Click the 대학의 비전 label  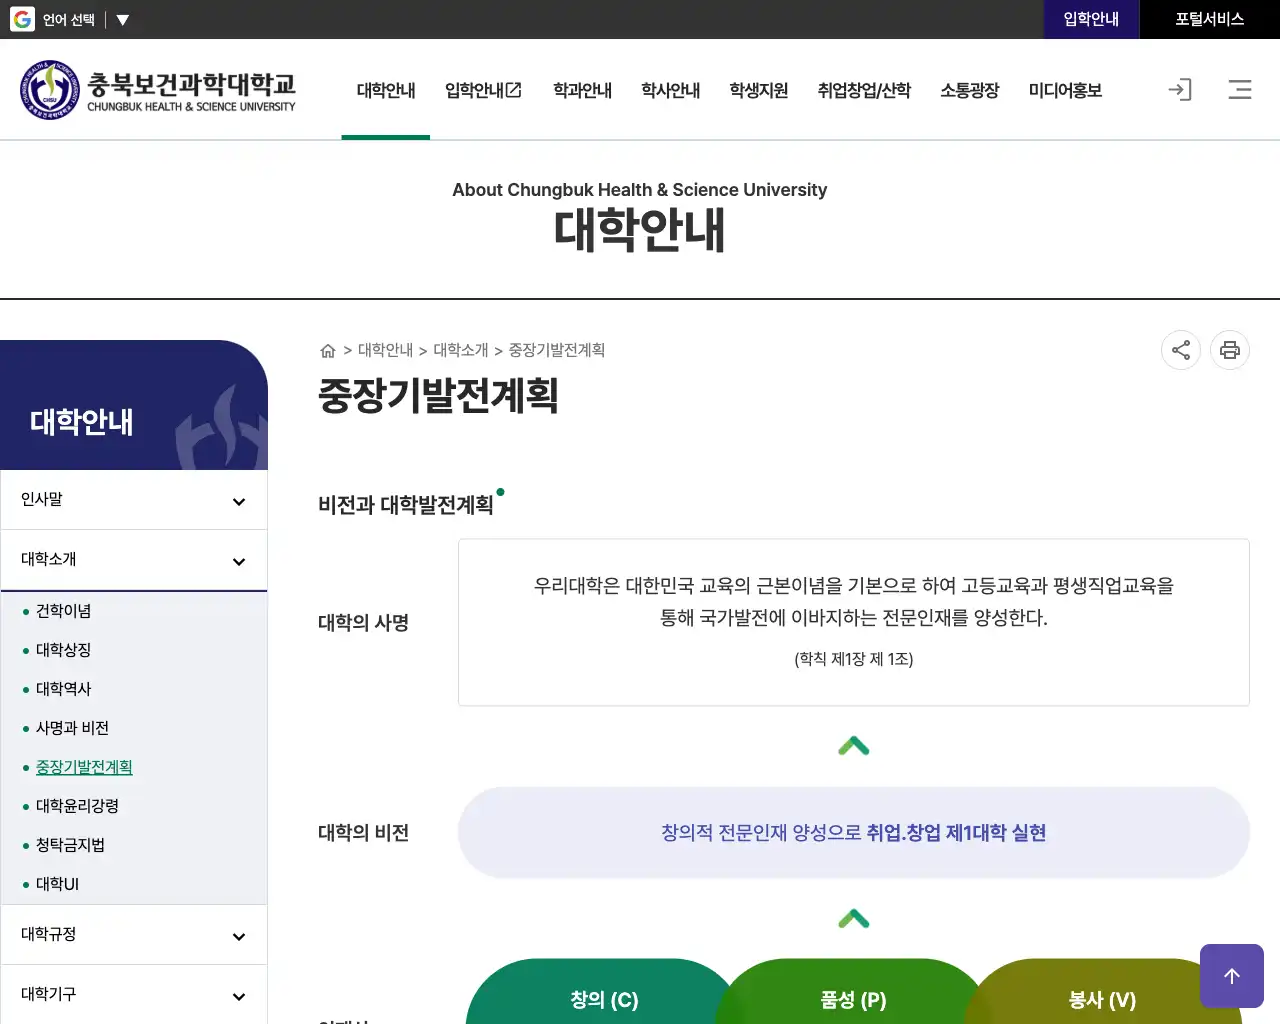pos(363,833)
